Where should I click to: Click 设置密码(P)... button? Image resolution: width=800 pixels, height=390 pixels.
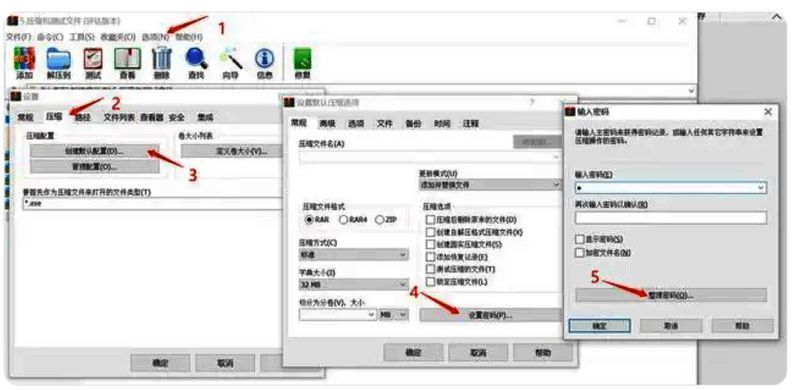(x=490, y=315)
